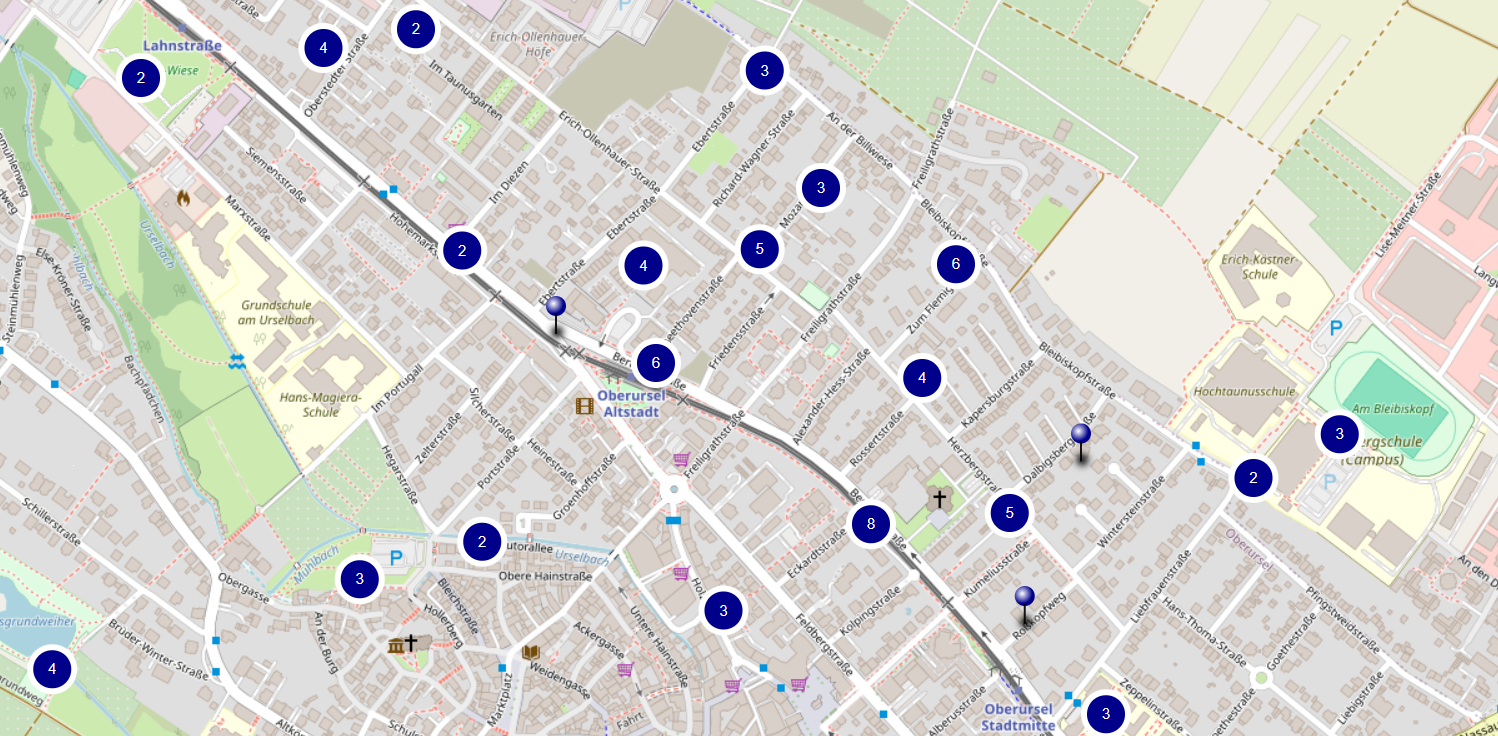
Task: Click the 3 cluster at Zeppelinstraße
Action: coord(1106,714)
